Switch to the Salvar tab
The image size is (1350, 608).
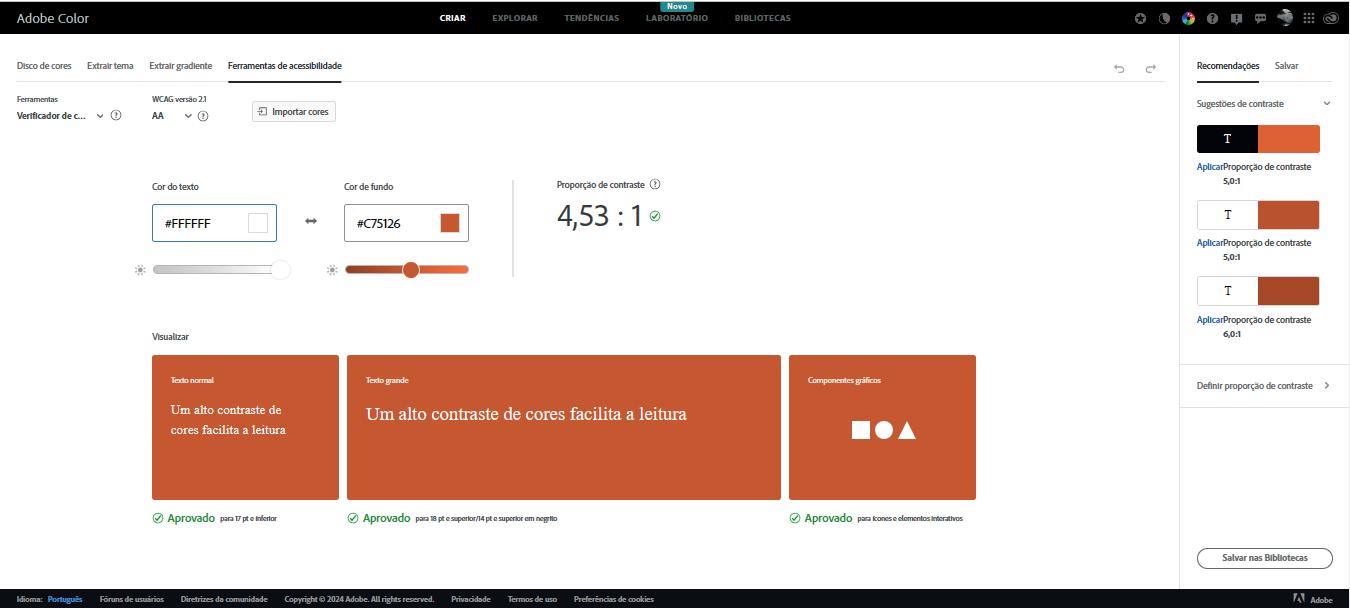(x=1287, y=65)
